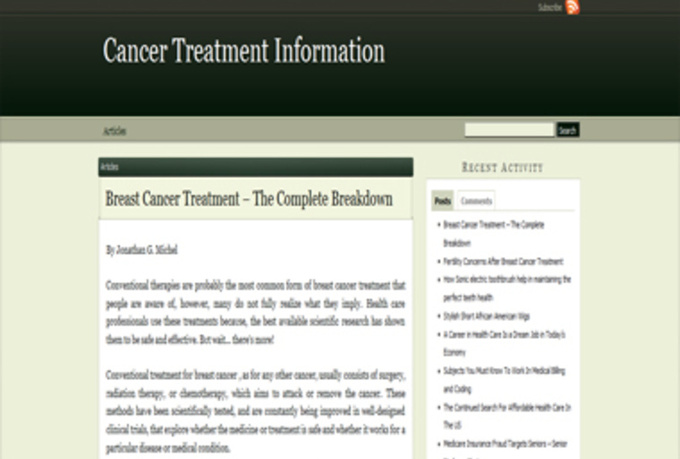680x459 pixels.
Task: Select Articles in the navigation bar
Action: tap(114, 131)
